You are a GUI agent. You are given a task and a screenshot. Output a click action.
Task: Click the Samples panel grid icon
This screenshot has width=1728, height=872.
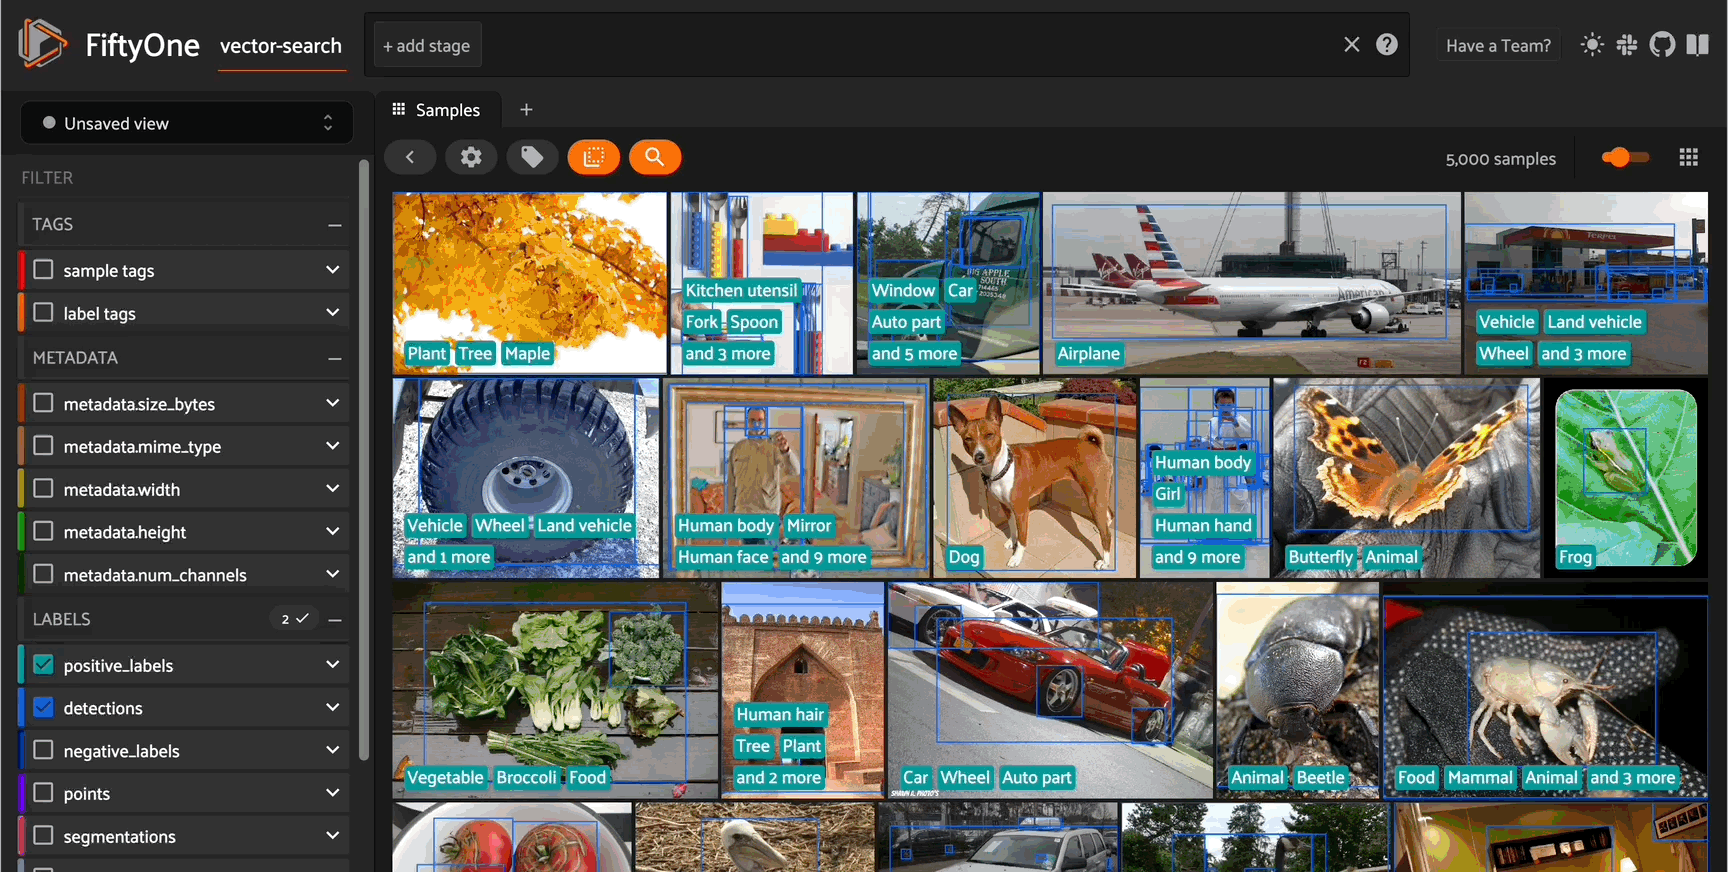[x=399, y=109]
